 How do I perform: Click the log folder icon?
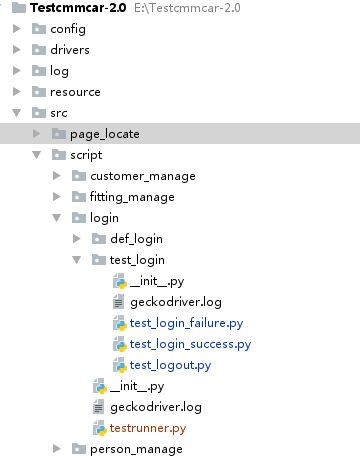point(39,71)
